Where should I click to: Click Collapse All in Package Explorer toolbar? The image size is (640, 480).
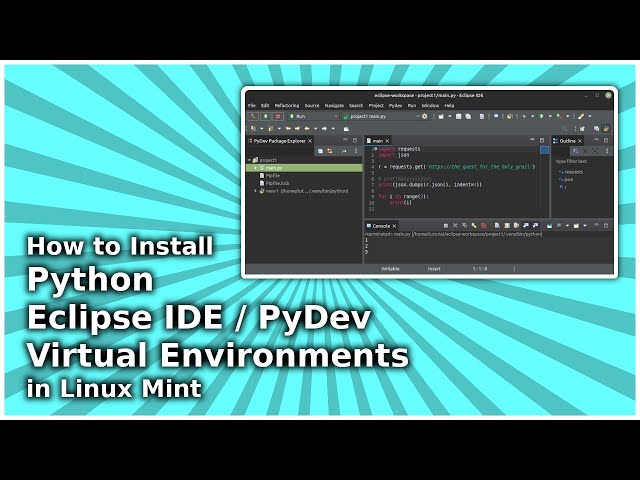(320, 151)
